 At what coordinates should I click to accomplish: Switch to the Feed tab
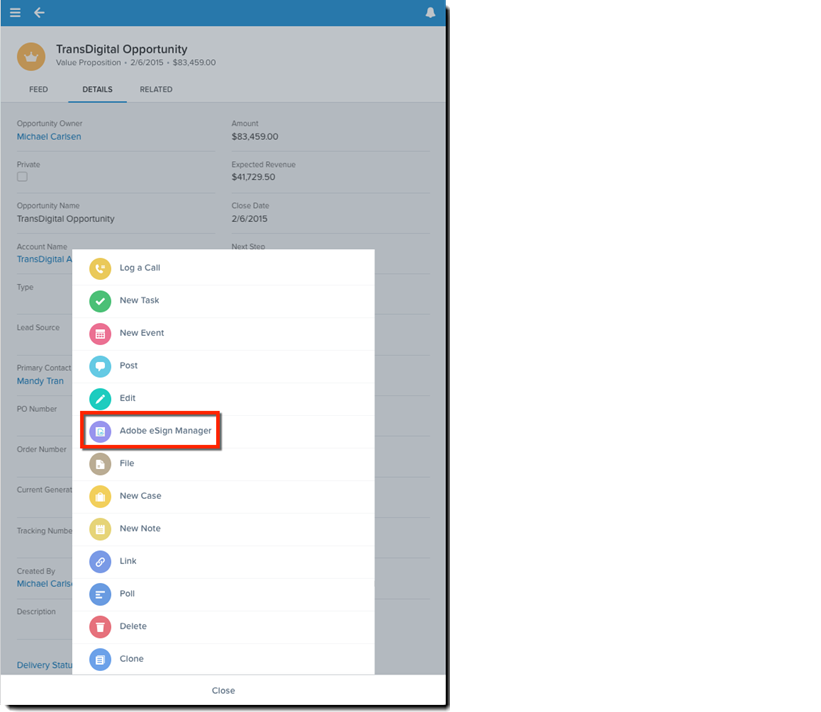click(x=38, y=90)
